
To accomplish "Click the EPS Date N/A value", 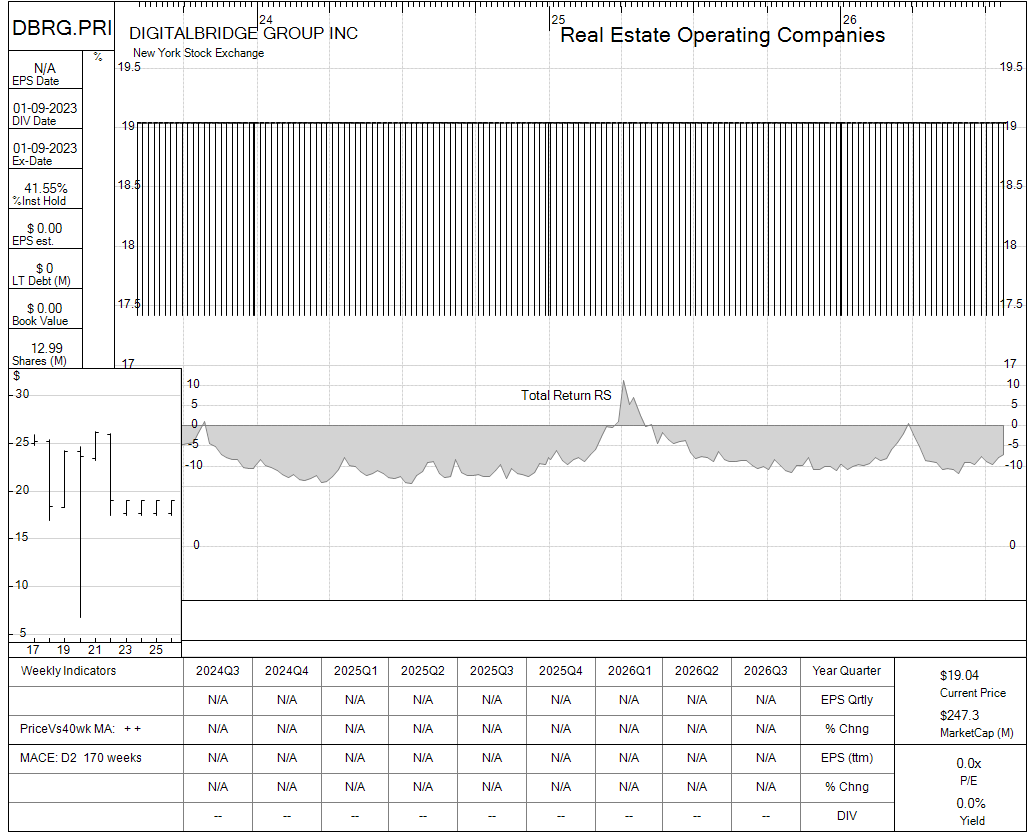I will [45, 68].
